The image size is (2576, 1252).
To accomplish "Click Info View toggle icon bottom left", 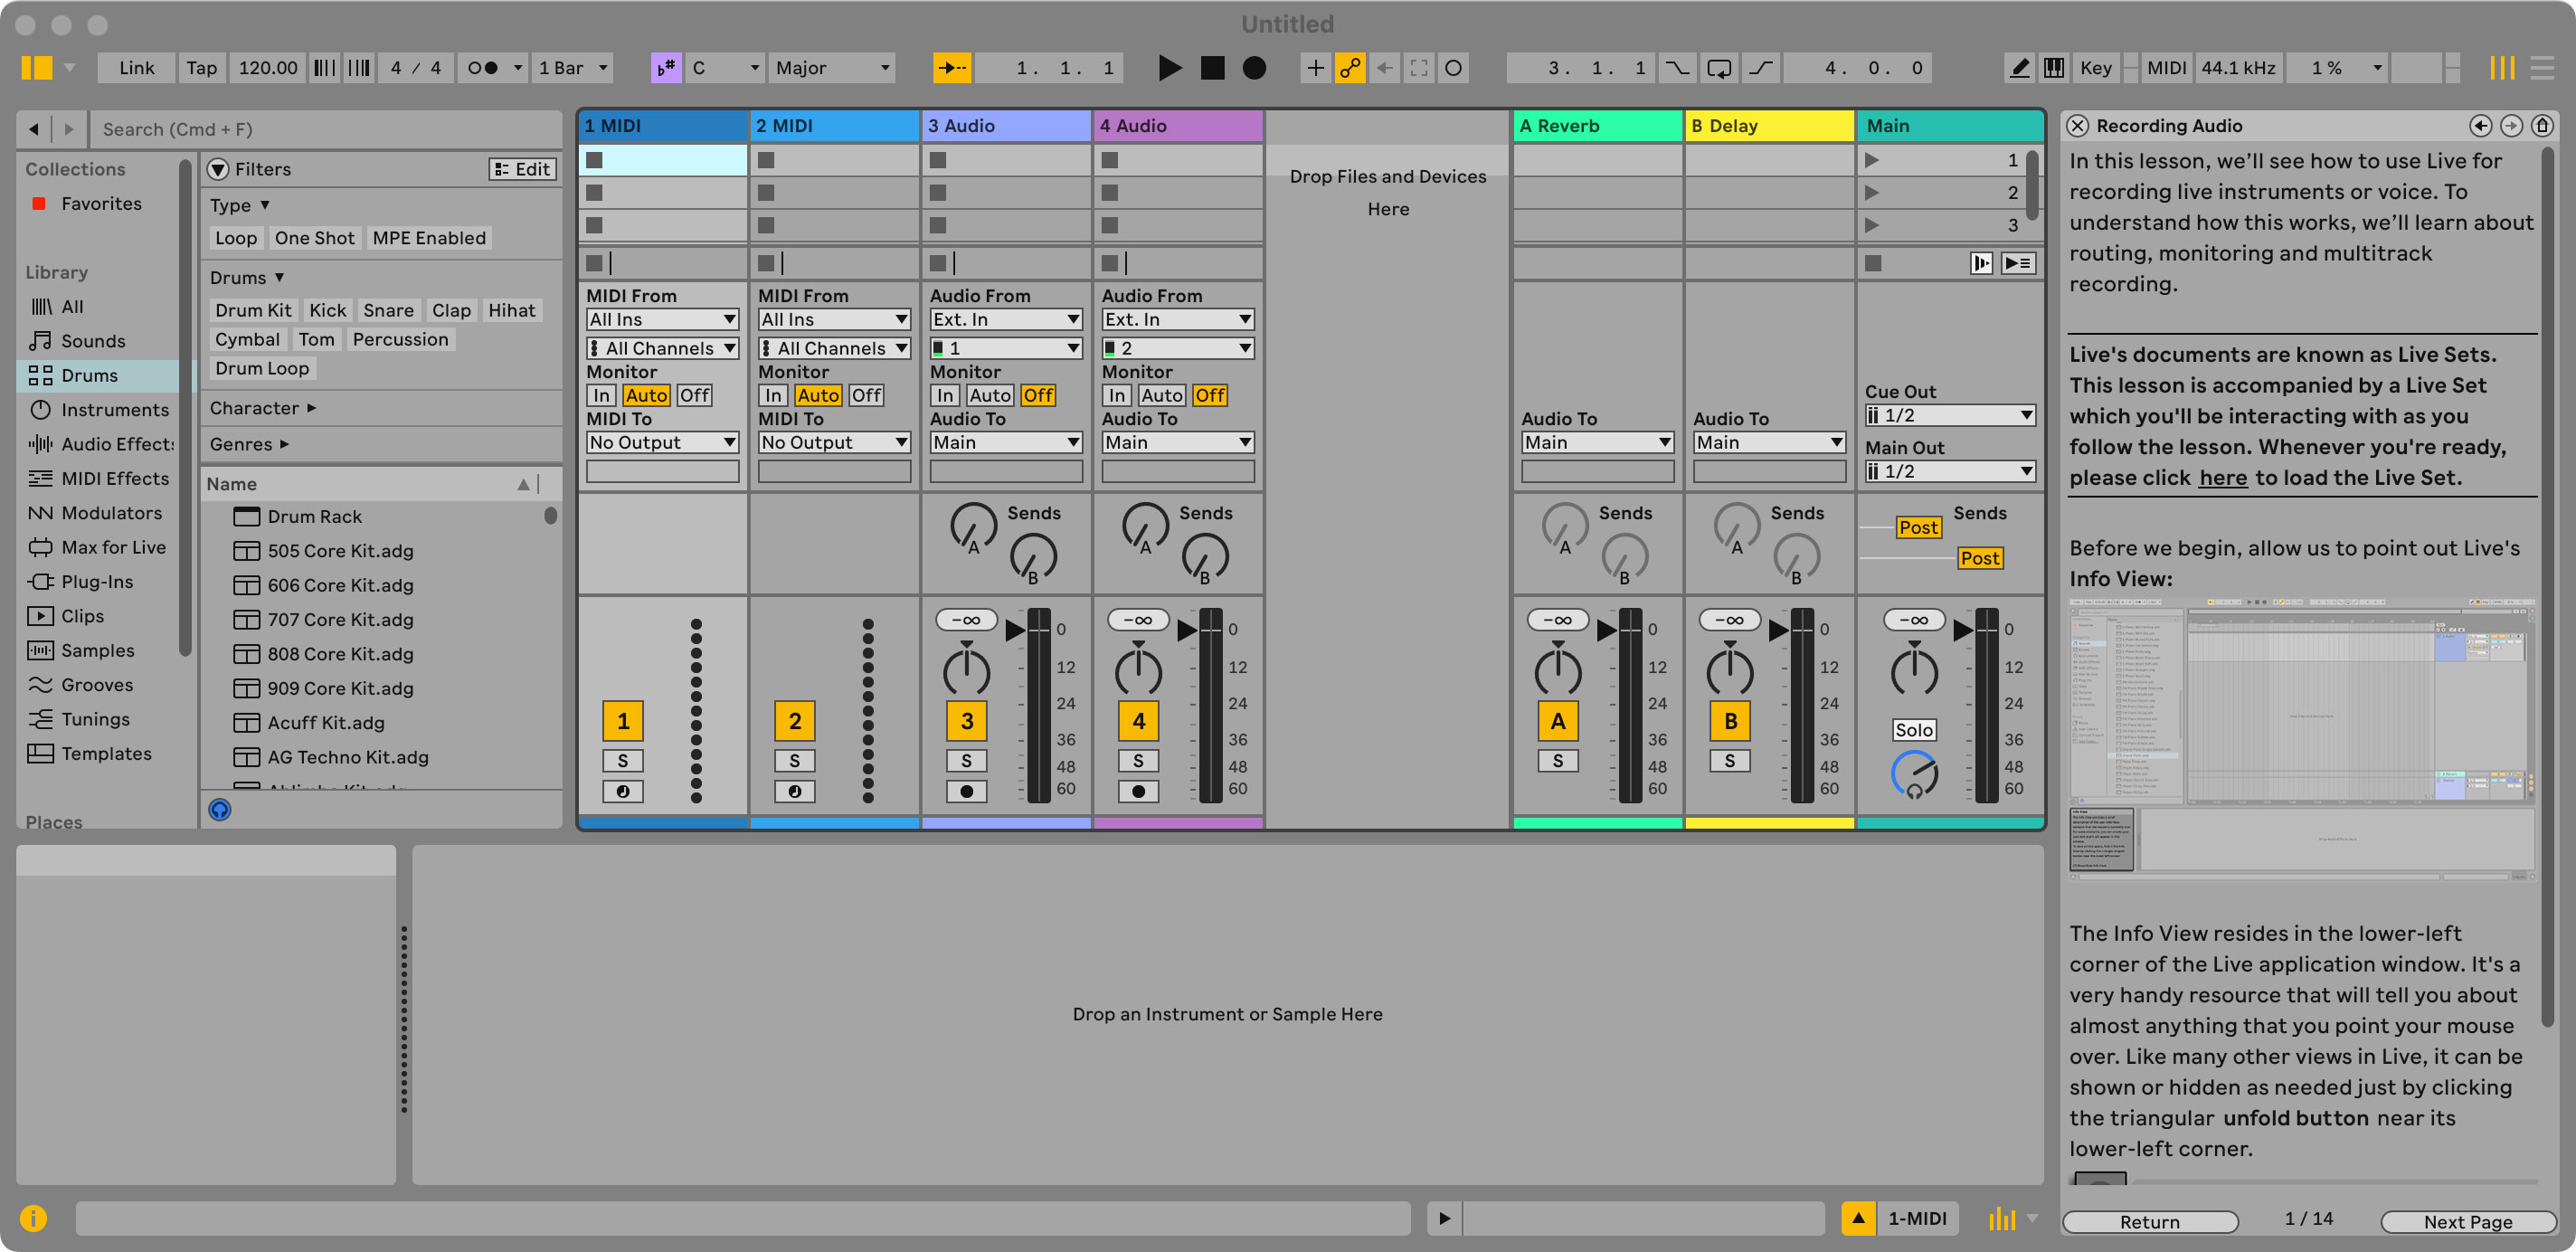I will click(33, 1218).
